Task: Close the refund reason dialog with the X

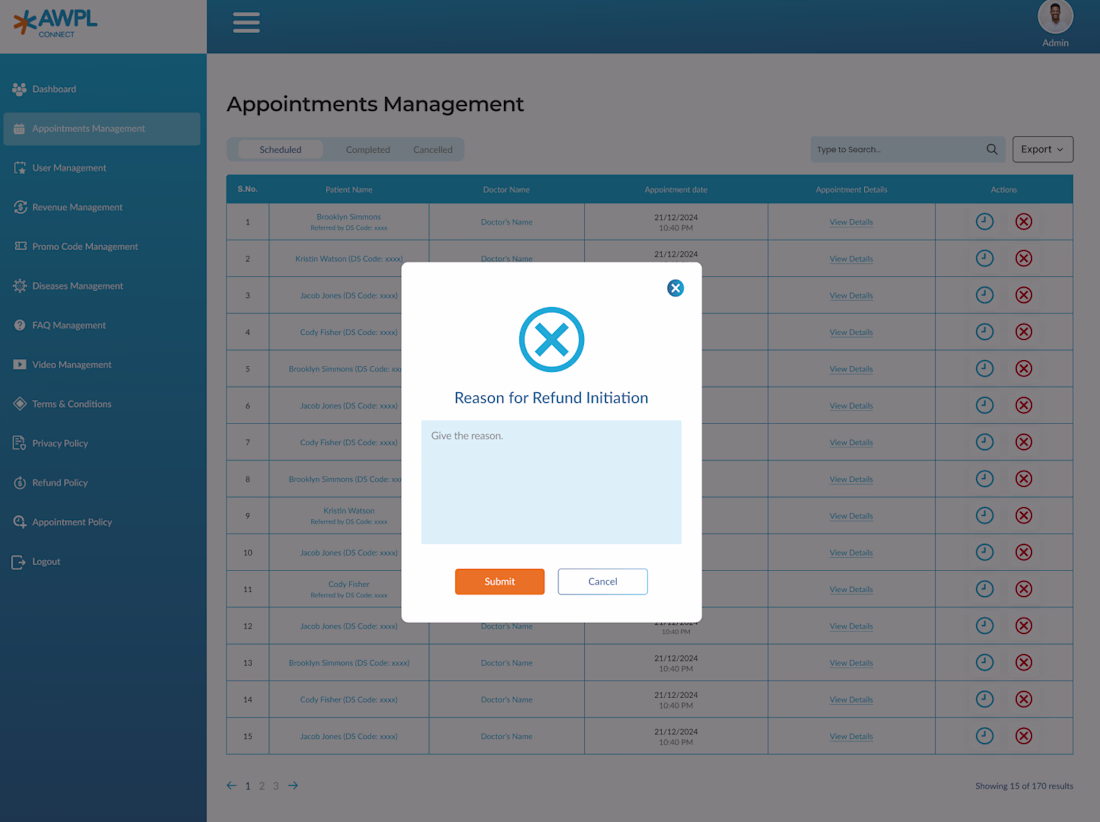Action: pos(675,288)
